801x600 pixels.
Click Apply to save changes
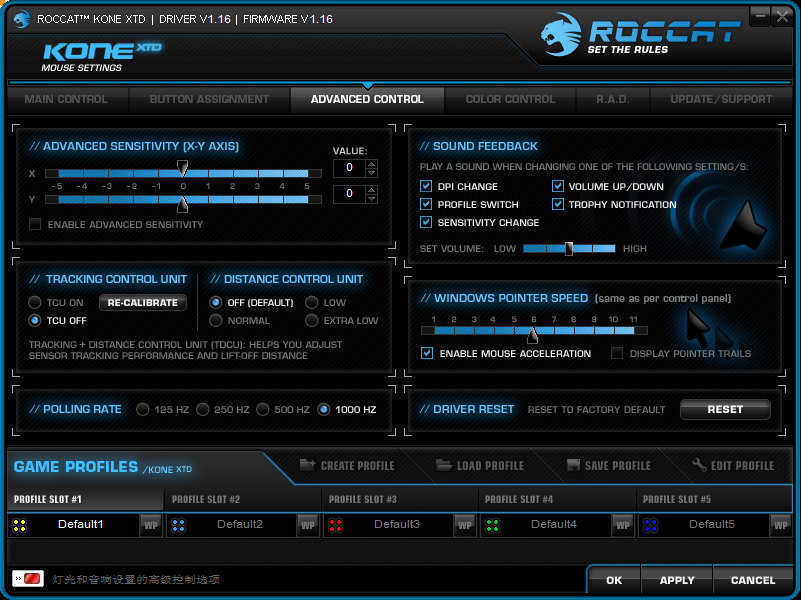click(x=677, y=580)
